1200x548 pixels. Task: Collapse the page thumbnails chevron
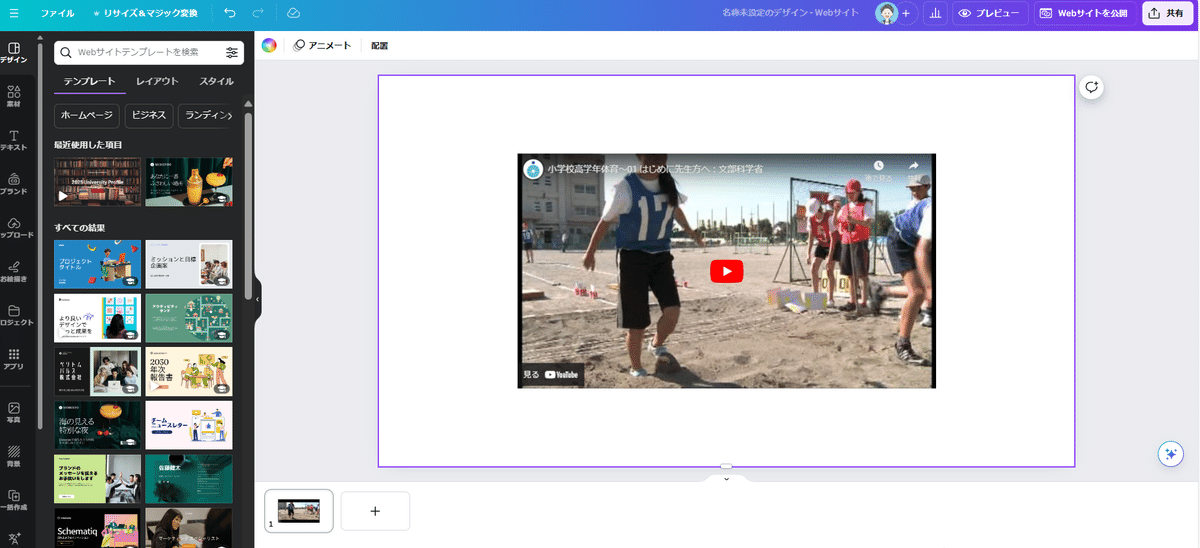(726, 478)
